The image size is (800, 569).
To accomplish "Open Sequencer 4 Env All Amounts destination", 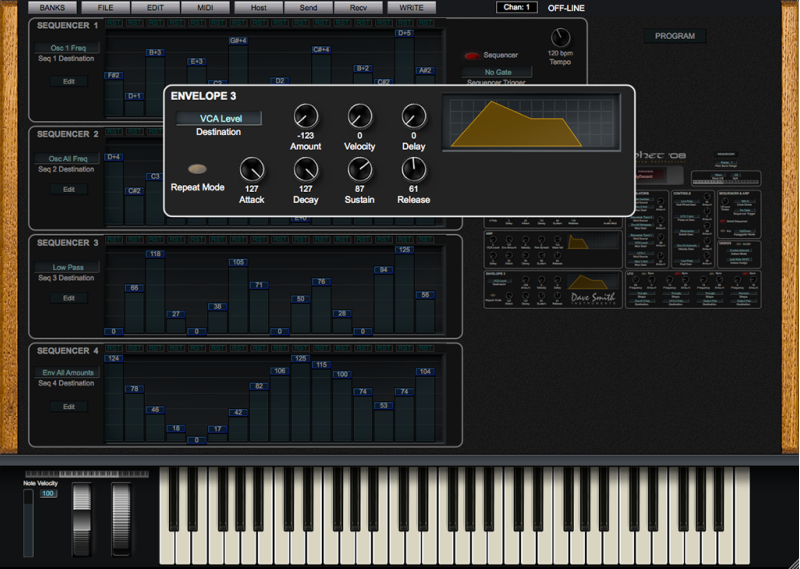I will click(68, 372).
